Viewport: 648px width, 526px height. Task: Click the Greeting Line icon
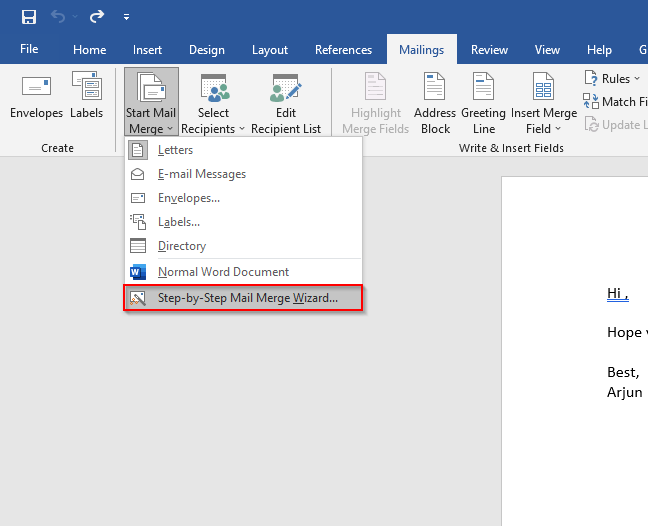tap(484, 90)
